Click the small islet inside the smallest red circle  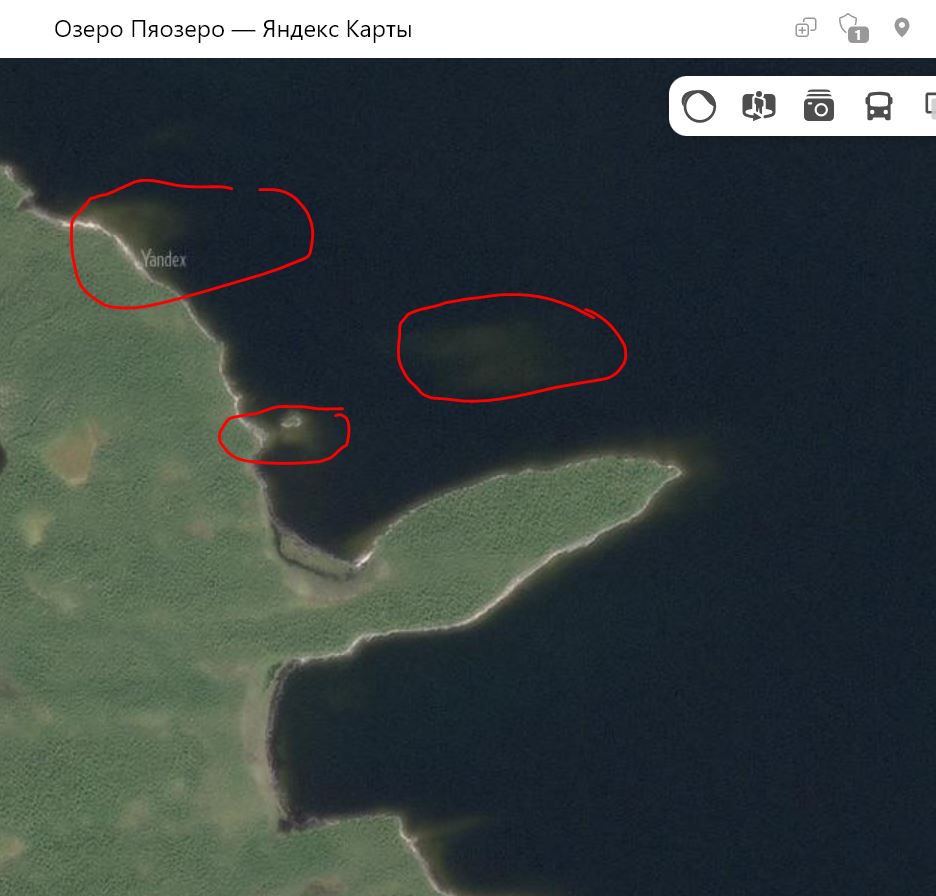291,422
